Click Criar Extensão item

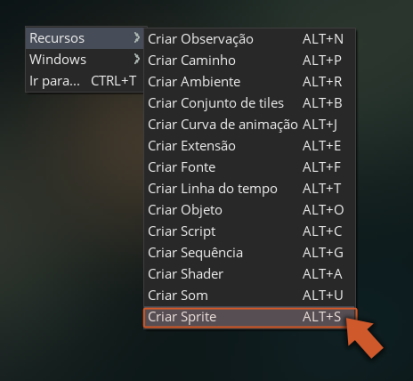(x=250, y=146)
